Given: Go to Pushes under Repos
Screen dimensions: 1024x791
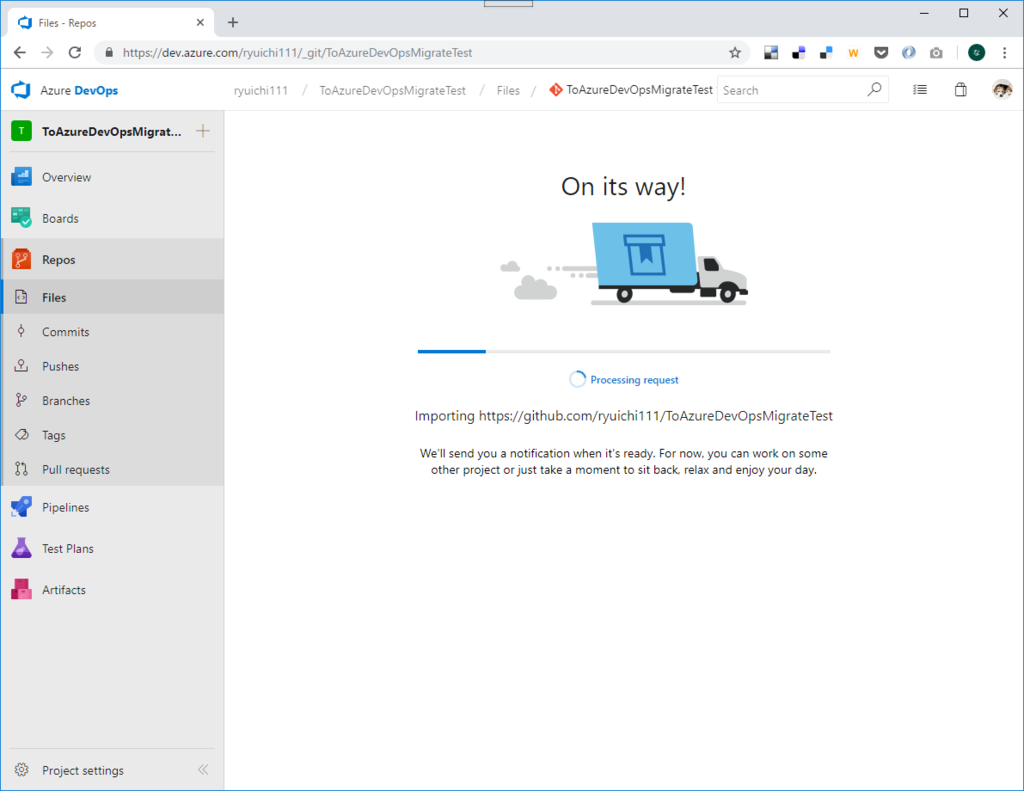Looking at the screenshot, I should click(112, 366).
